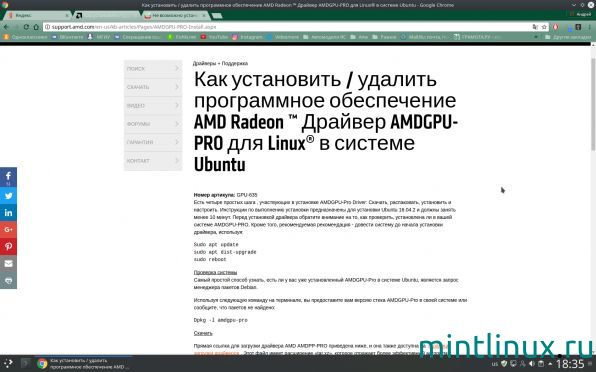Share the article on LinkedIn
This screenshot has height=372, width=596.
pos(8,213)
